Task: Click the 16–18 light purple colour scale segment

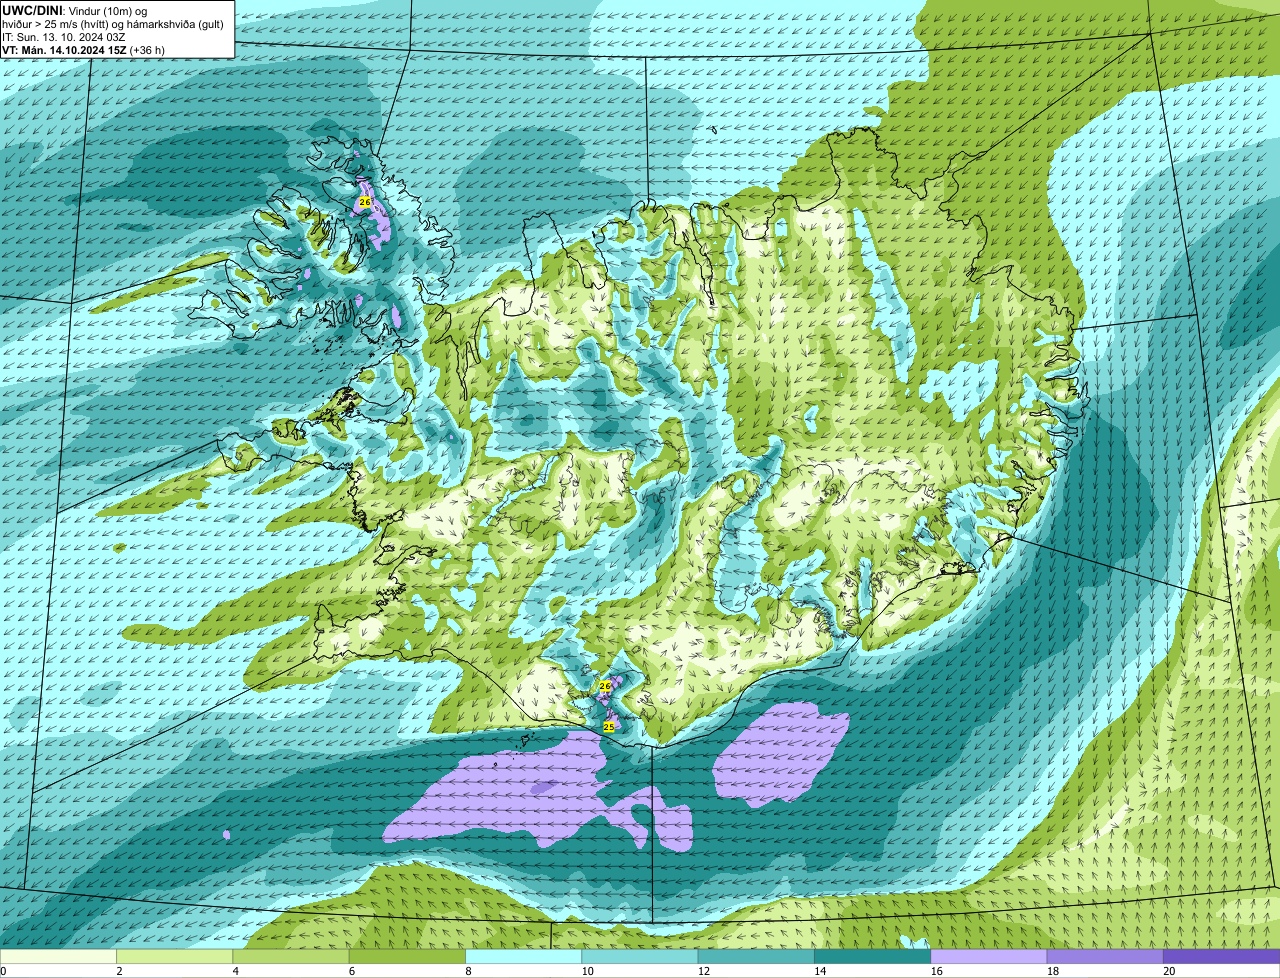Action: point(989,956)
